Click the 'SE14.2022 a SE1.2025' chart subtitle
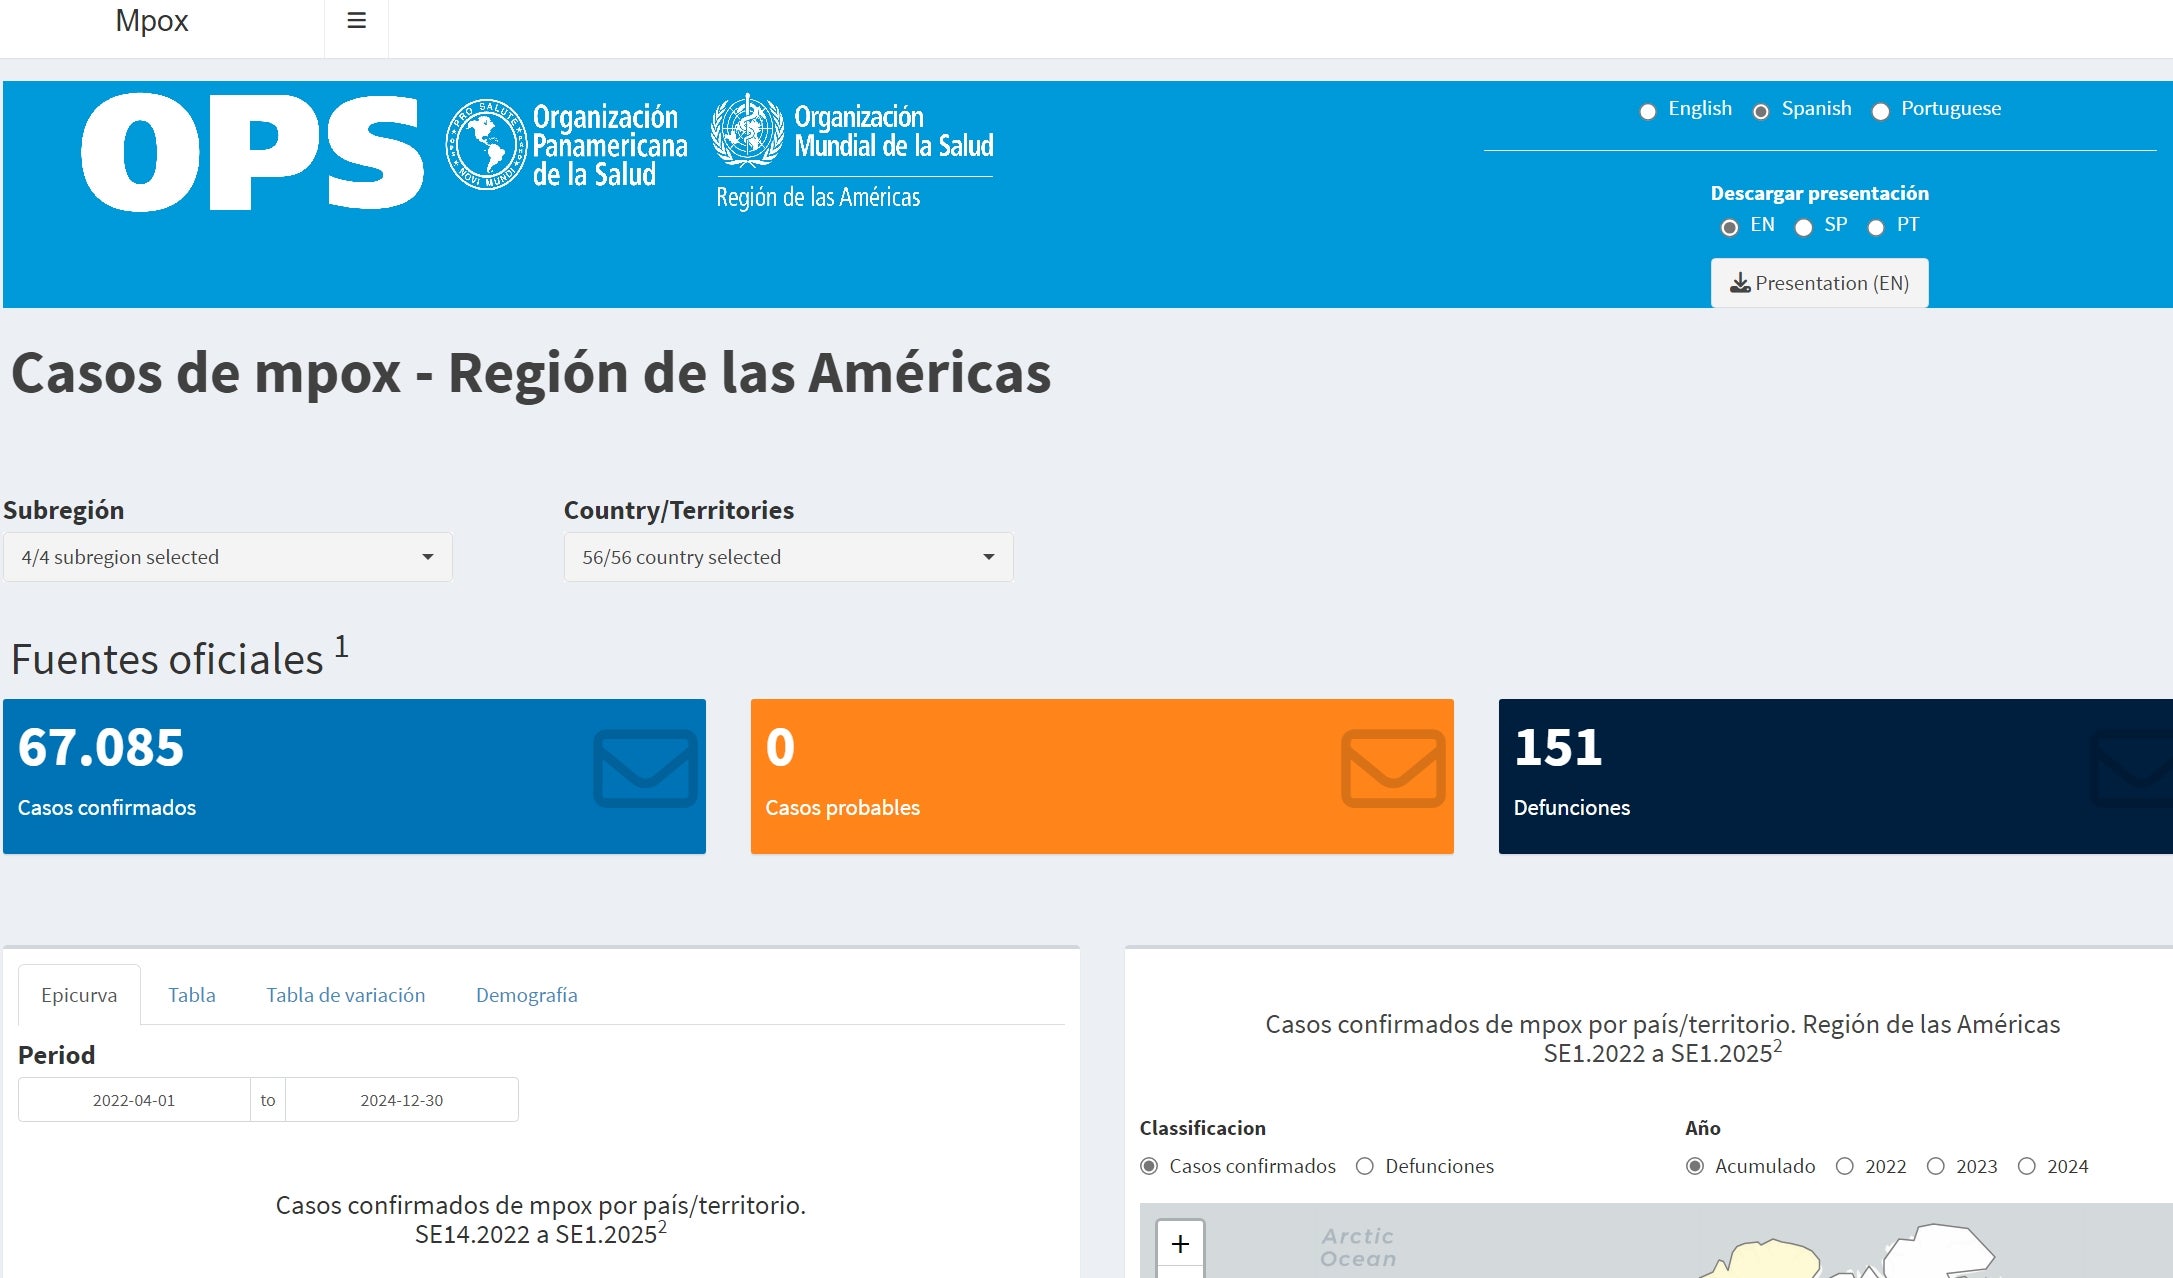Screen dimensions: 2173x1278 click(x=540, y=1234)
